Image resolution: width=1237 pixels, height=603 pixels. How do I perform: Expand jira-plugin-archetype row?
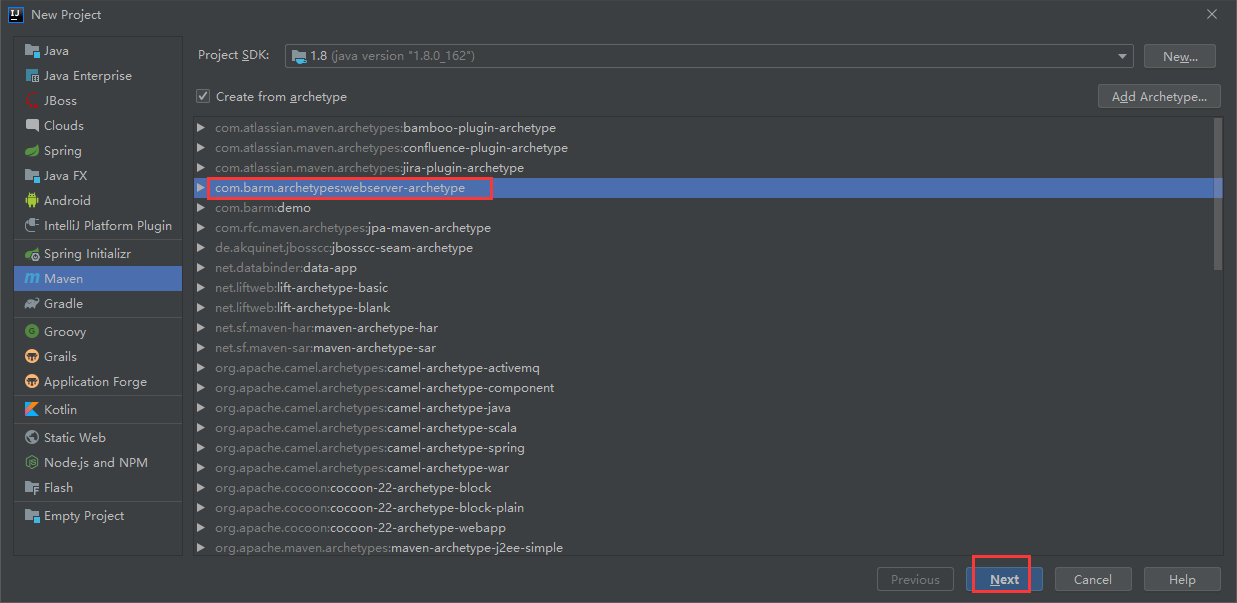[201, 168]
